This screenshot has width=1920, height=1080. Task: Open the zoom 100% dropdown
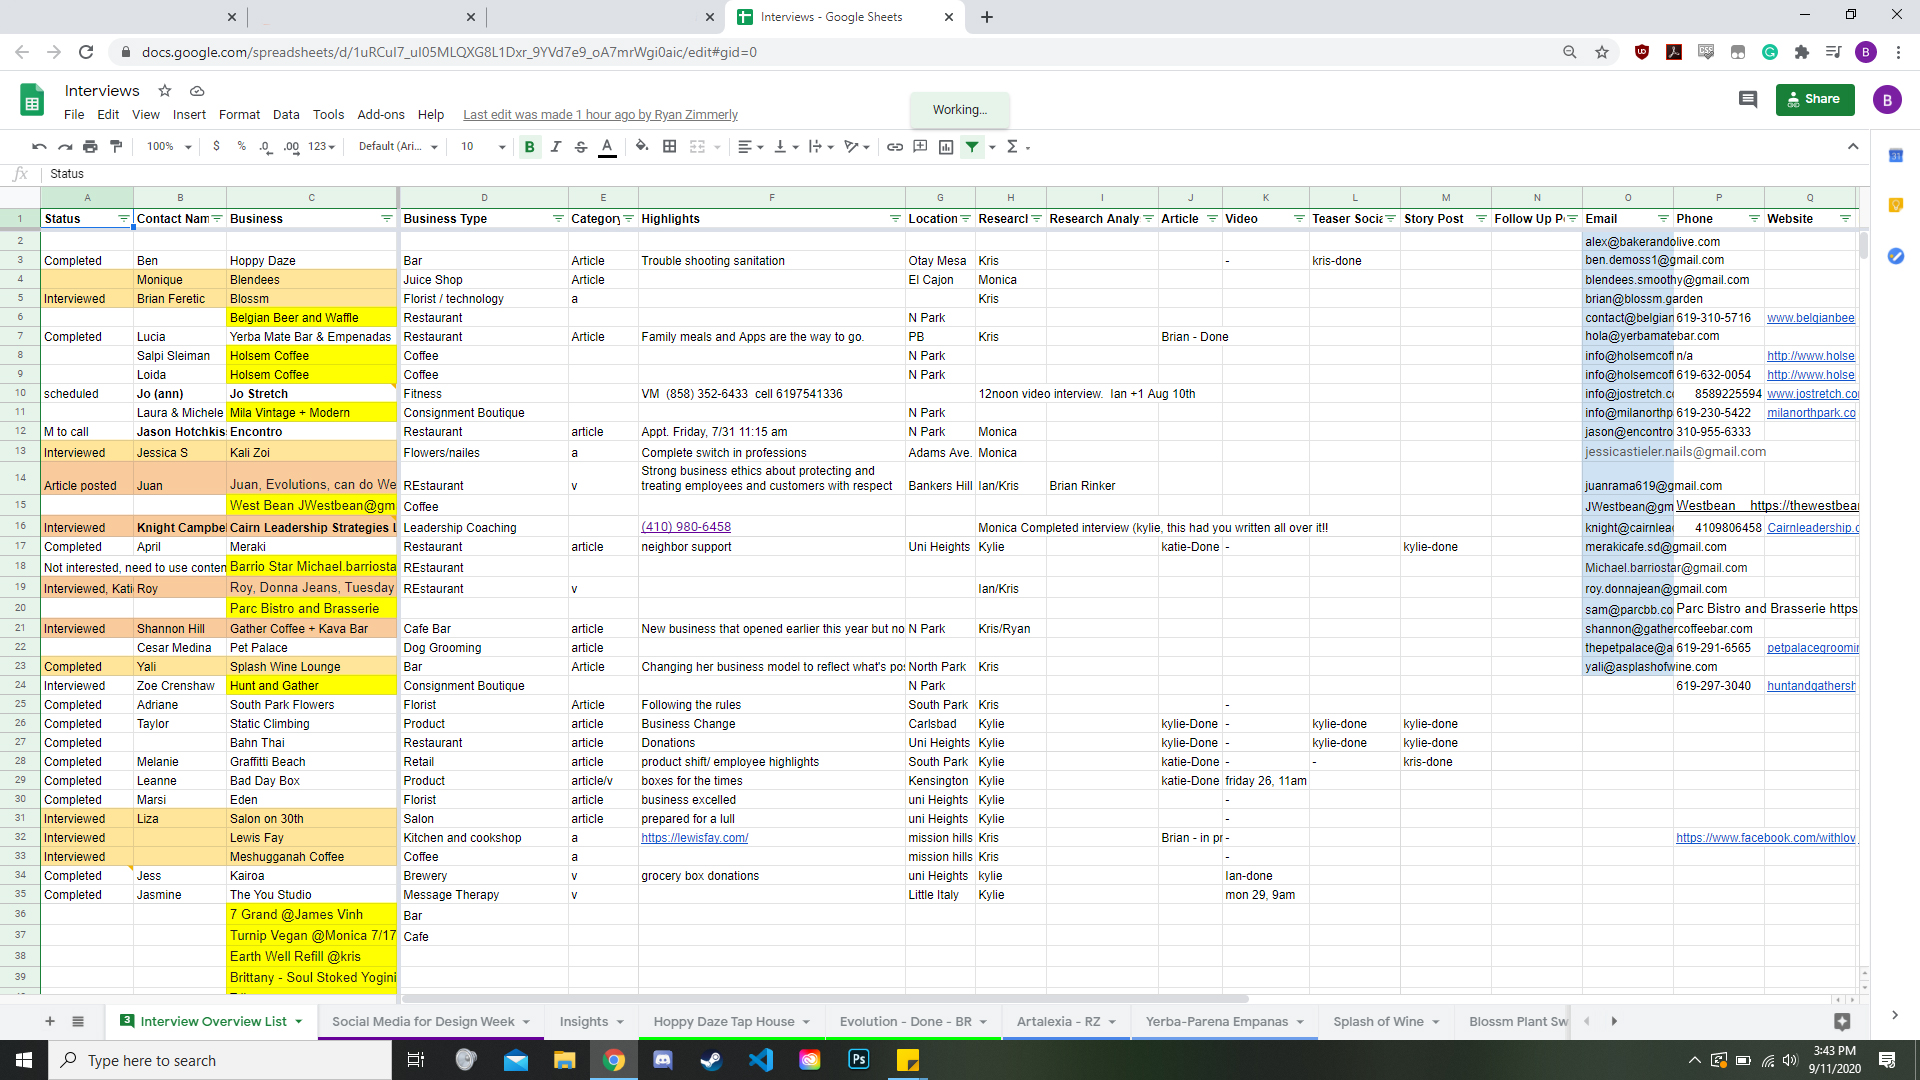(x=168, y=147)
